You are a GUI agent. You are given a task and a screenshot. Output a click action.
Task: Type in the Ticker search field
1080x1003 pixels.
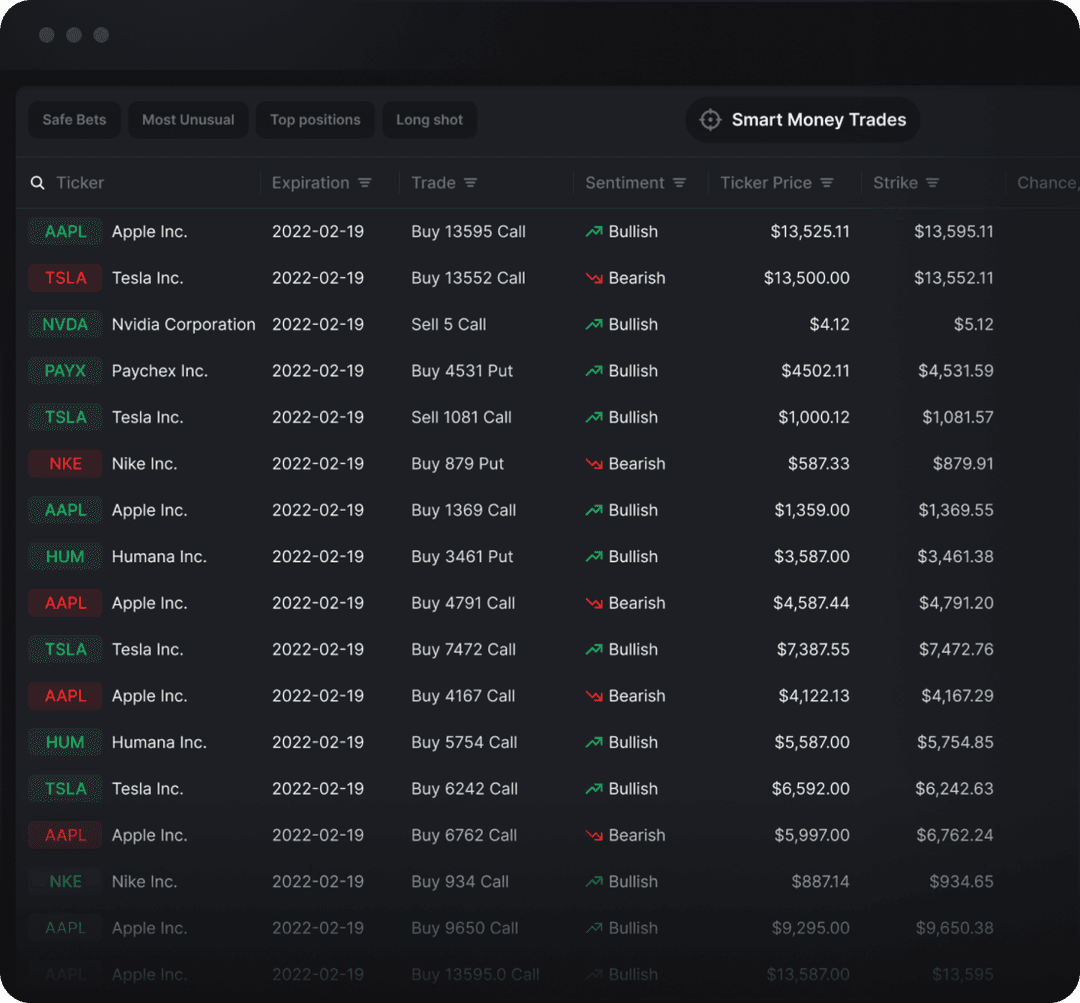[x=140, y=183]
